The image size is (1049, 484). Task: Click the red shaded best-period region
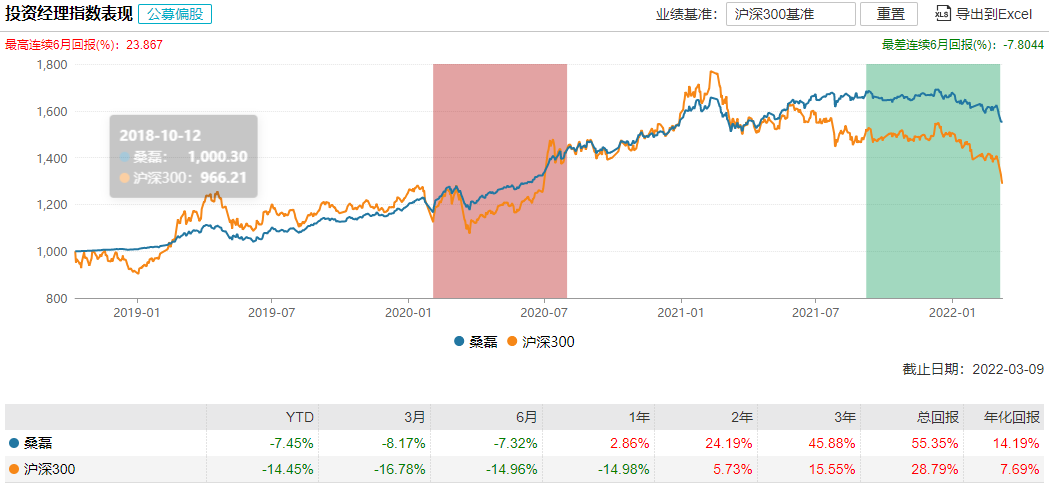point(500,180)
